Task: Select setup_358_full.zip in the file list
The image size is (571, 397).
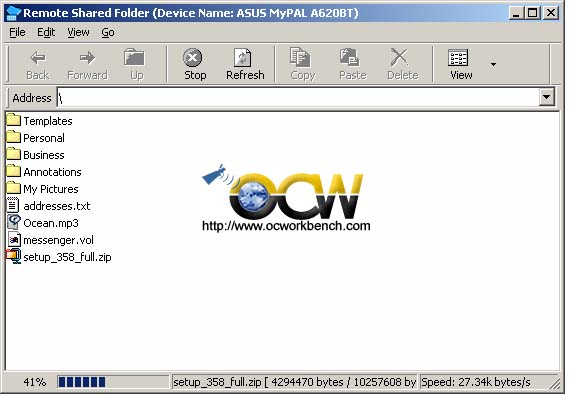Action: (x=67, y=257)
